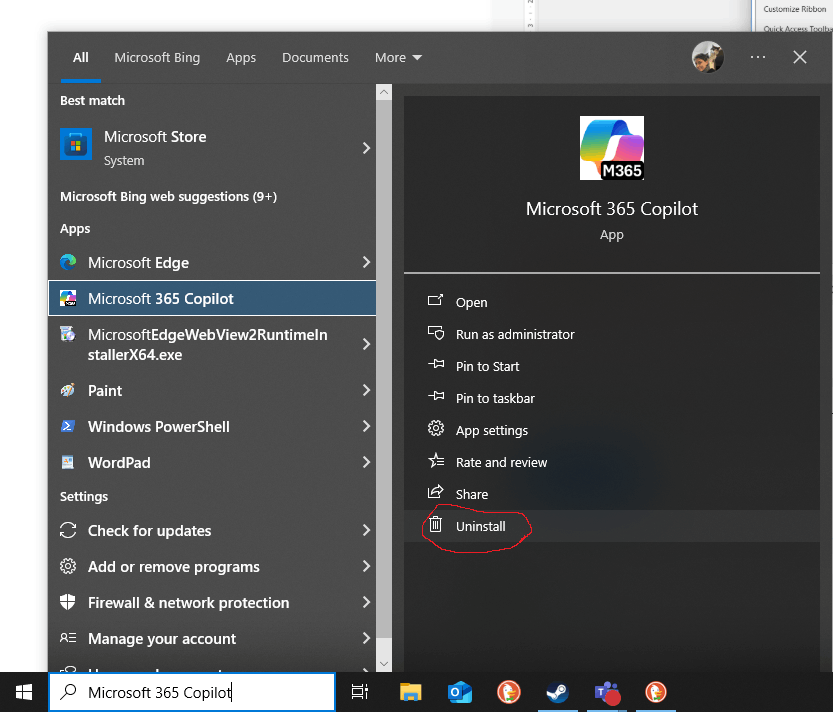This screenshot has height=712, width=833.
Task: Open the More filter dropdown
Action: 398,57
